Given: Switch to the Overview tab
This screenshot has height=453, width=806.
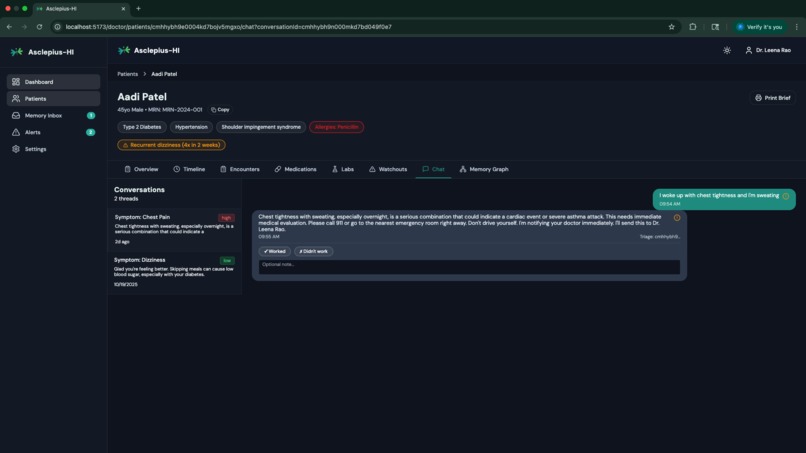Looking at the screenshot, I should pyautogui.click(x=141, y=169).
